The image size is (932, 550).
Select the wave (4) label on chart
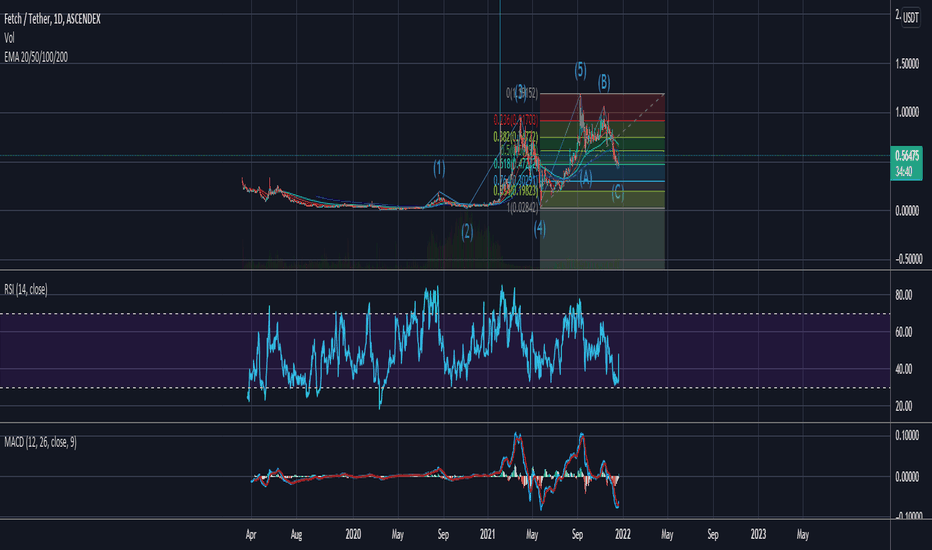click(539, 228)
